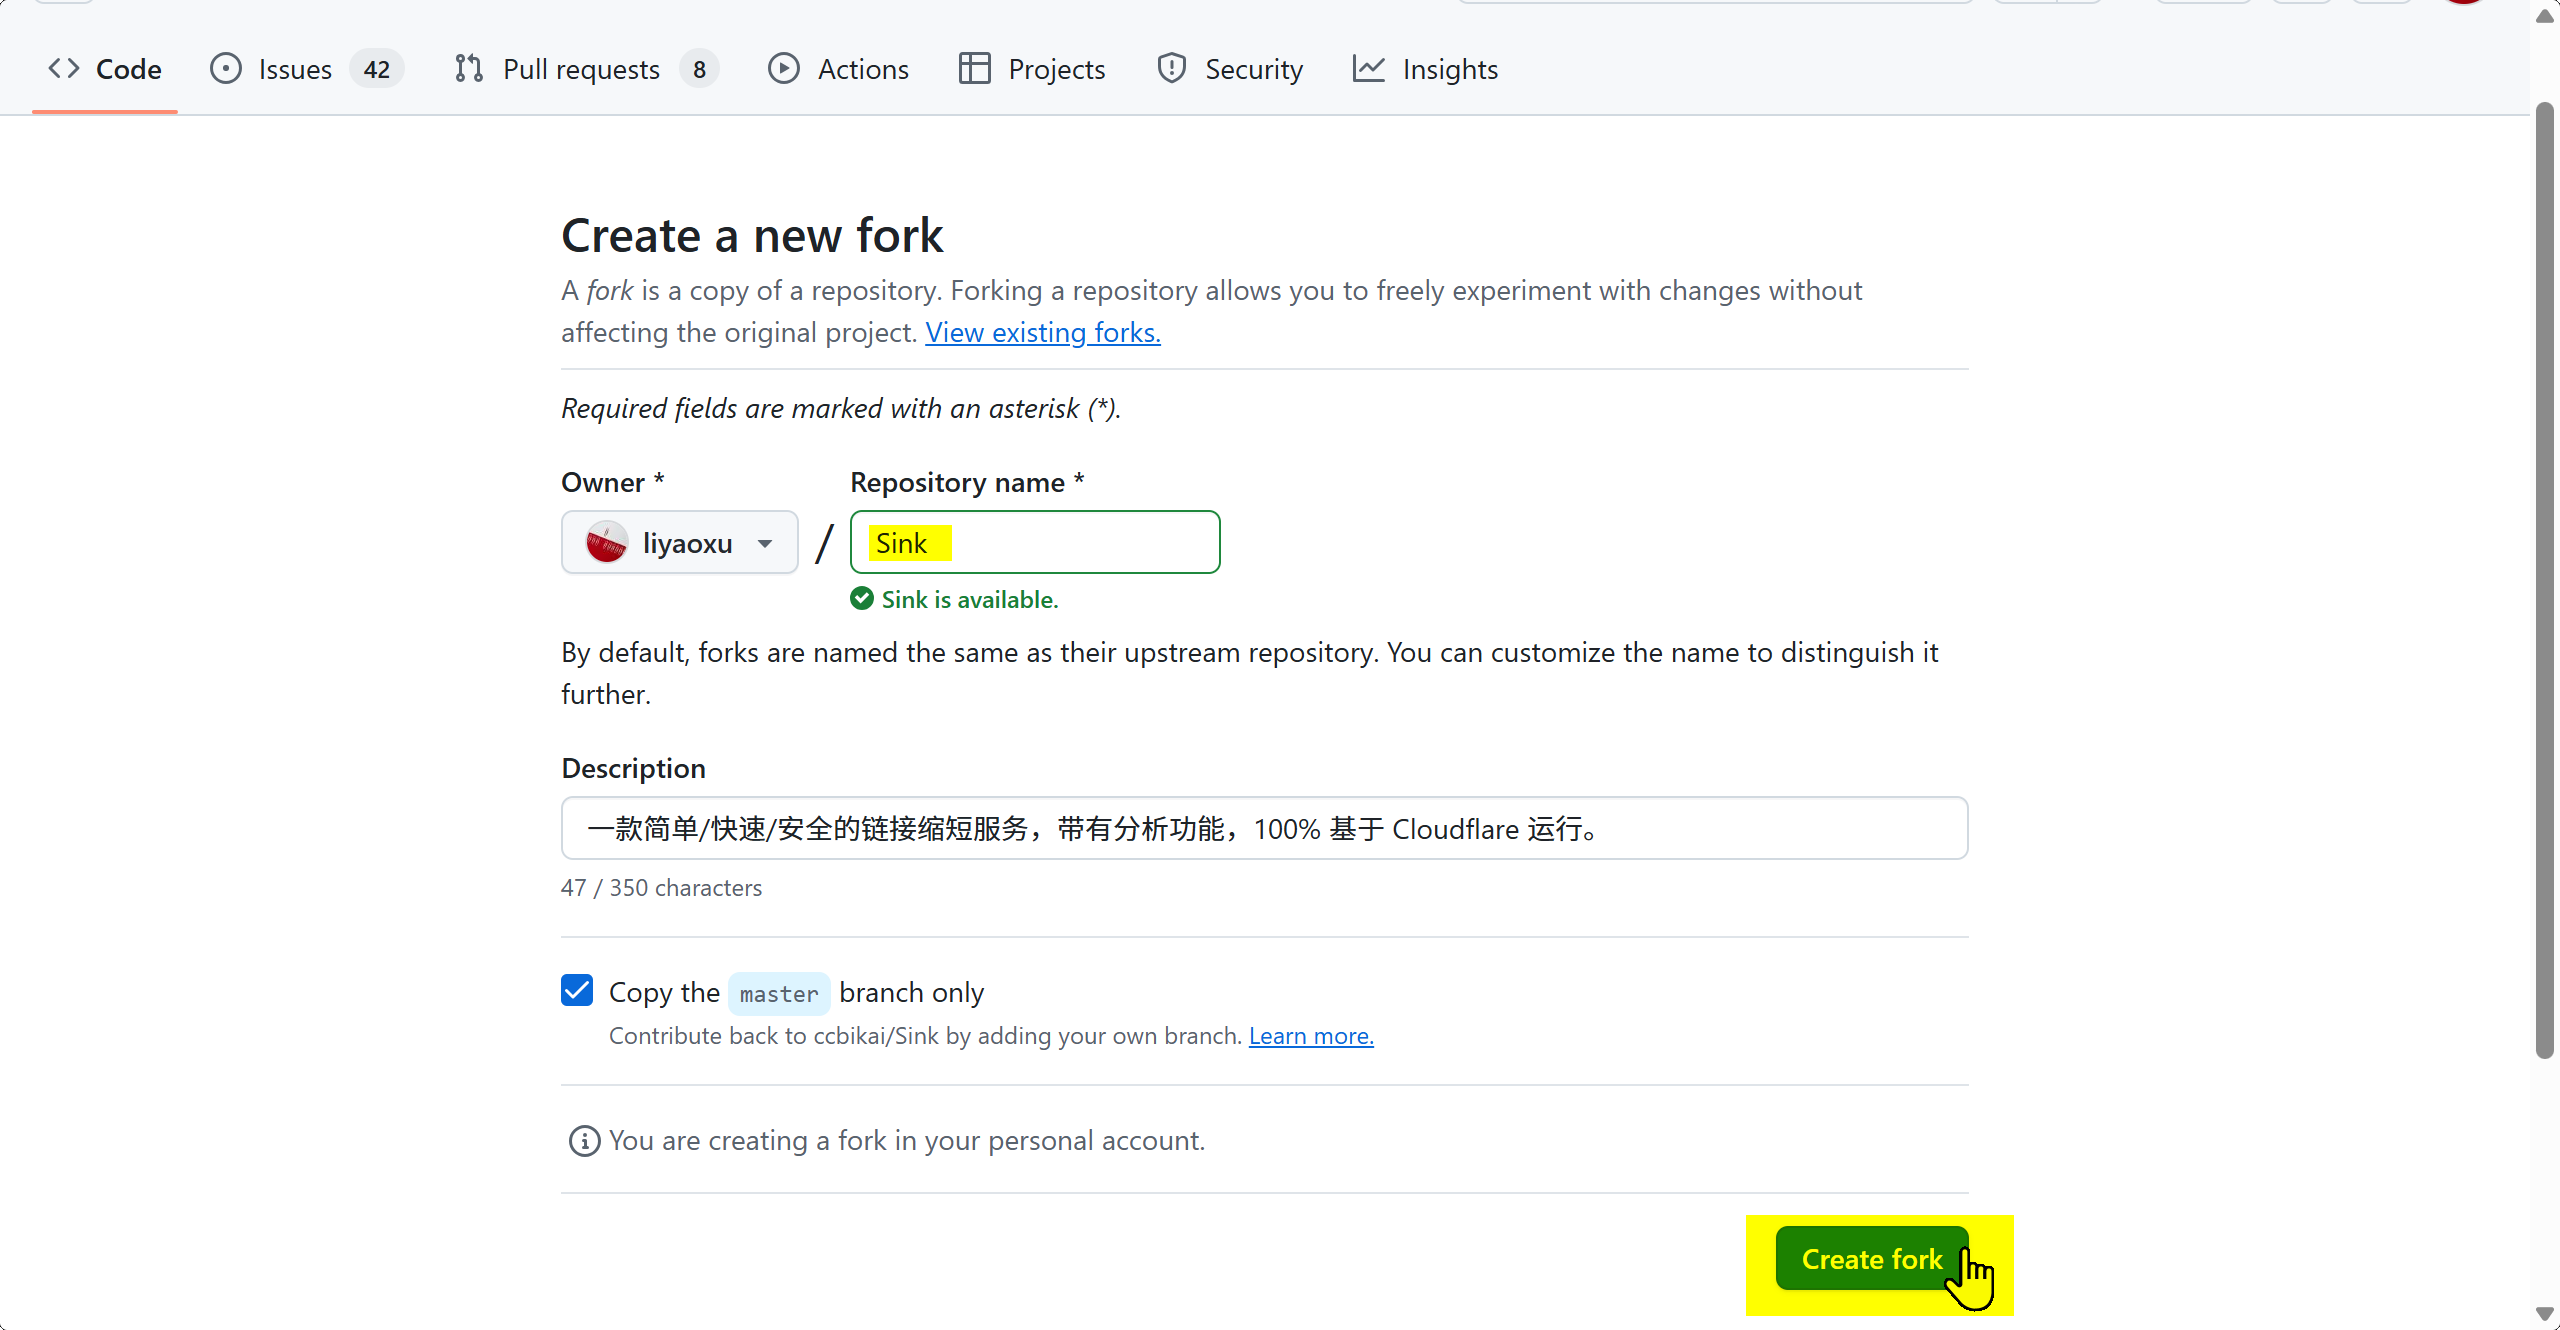
Task: Open the View existing forks link
Action: point(1042,333)
